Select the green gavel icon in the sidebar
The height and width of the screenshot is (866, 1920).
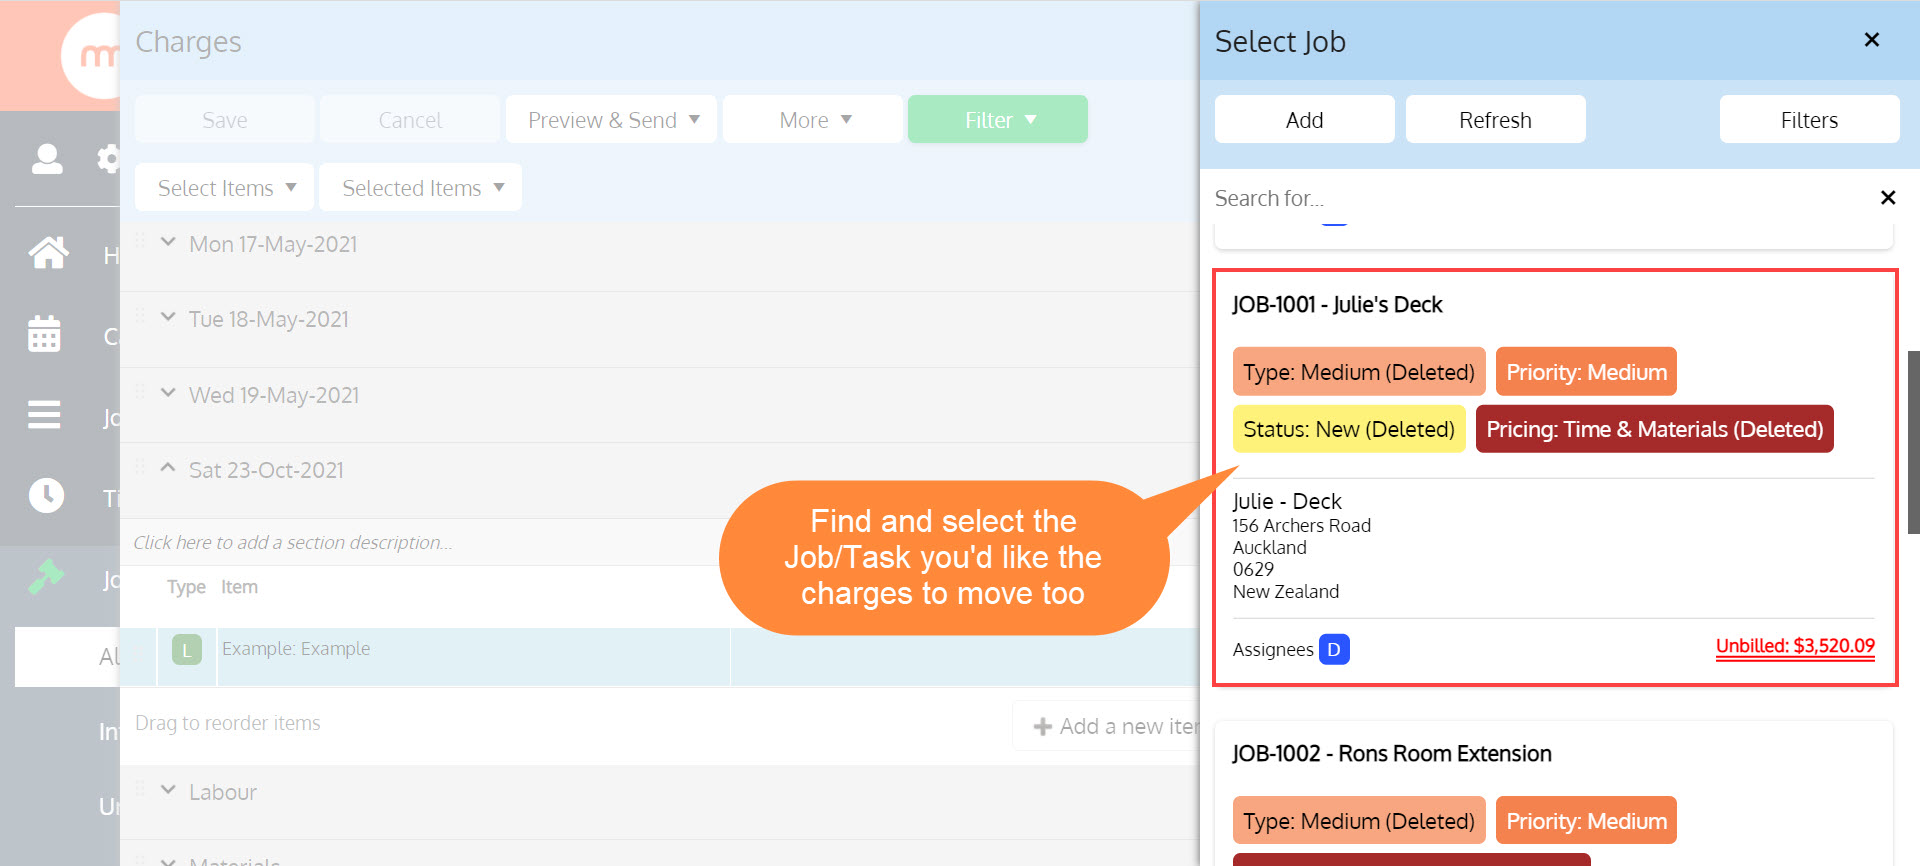[46, 577]
